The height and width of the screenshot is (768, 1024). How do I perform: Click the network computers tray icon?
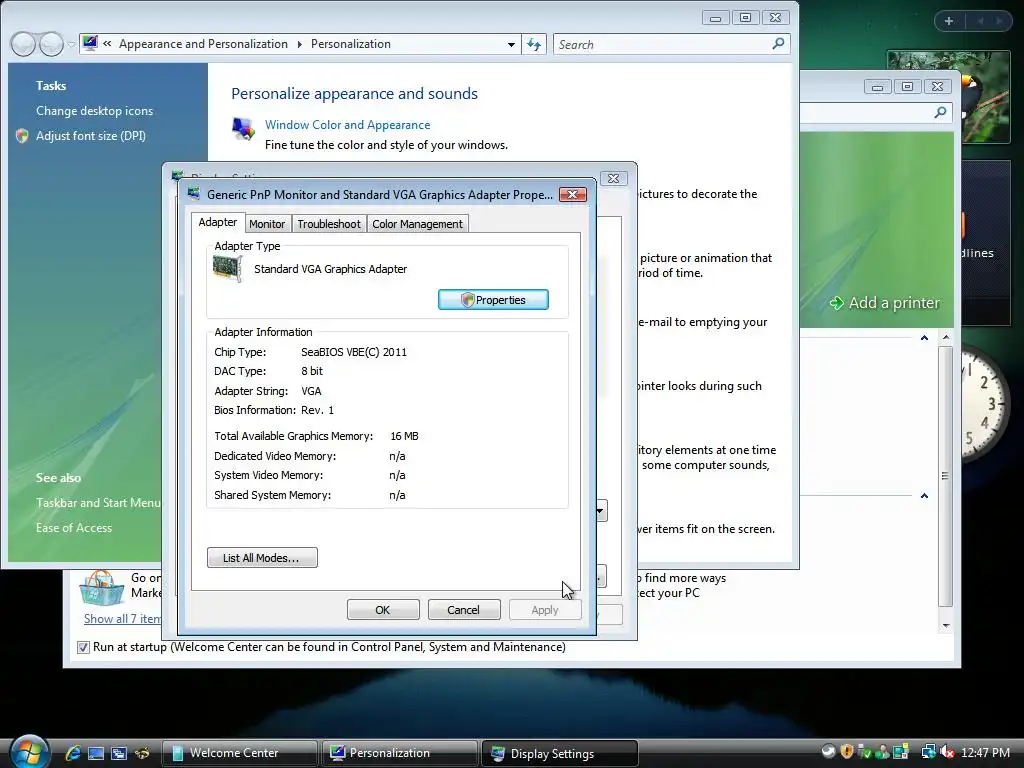tap(928, 752)
